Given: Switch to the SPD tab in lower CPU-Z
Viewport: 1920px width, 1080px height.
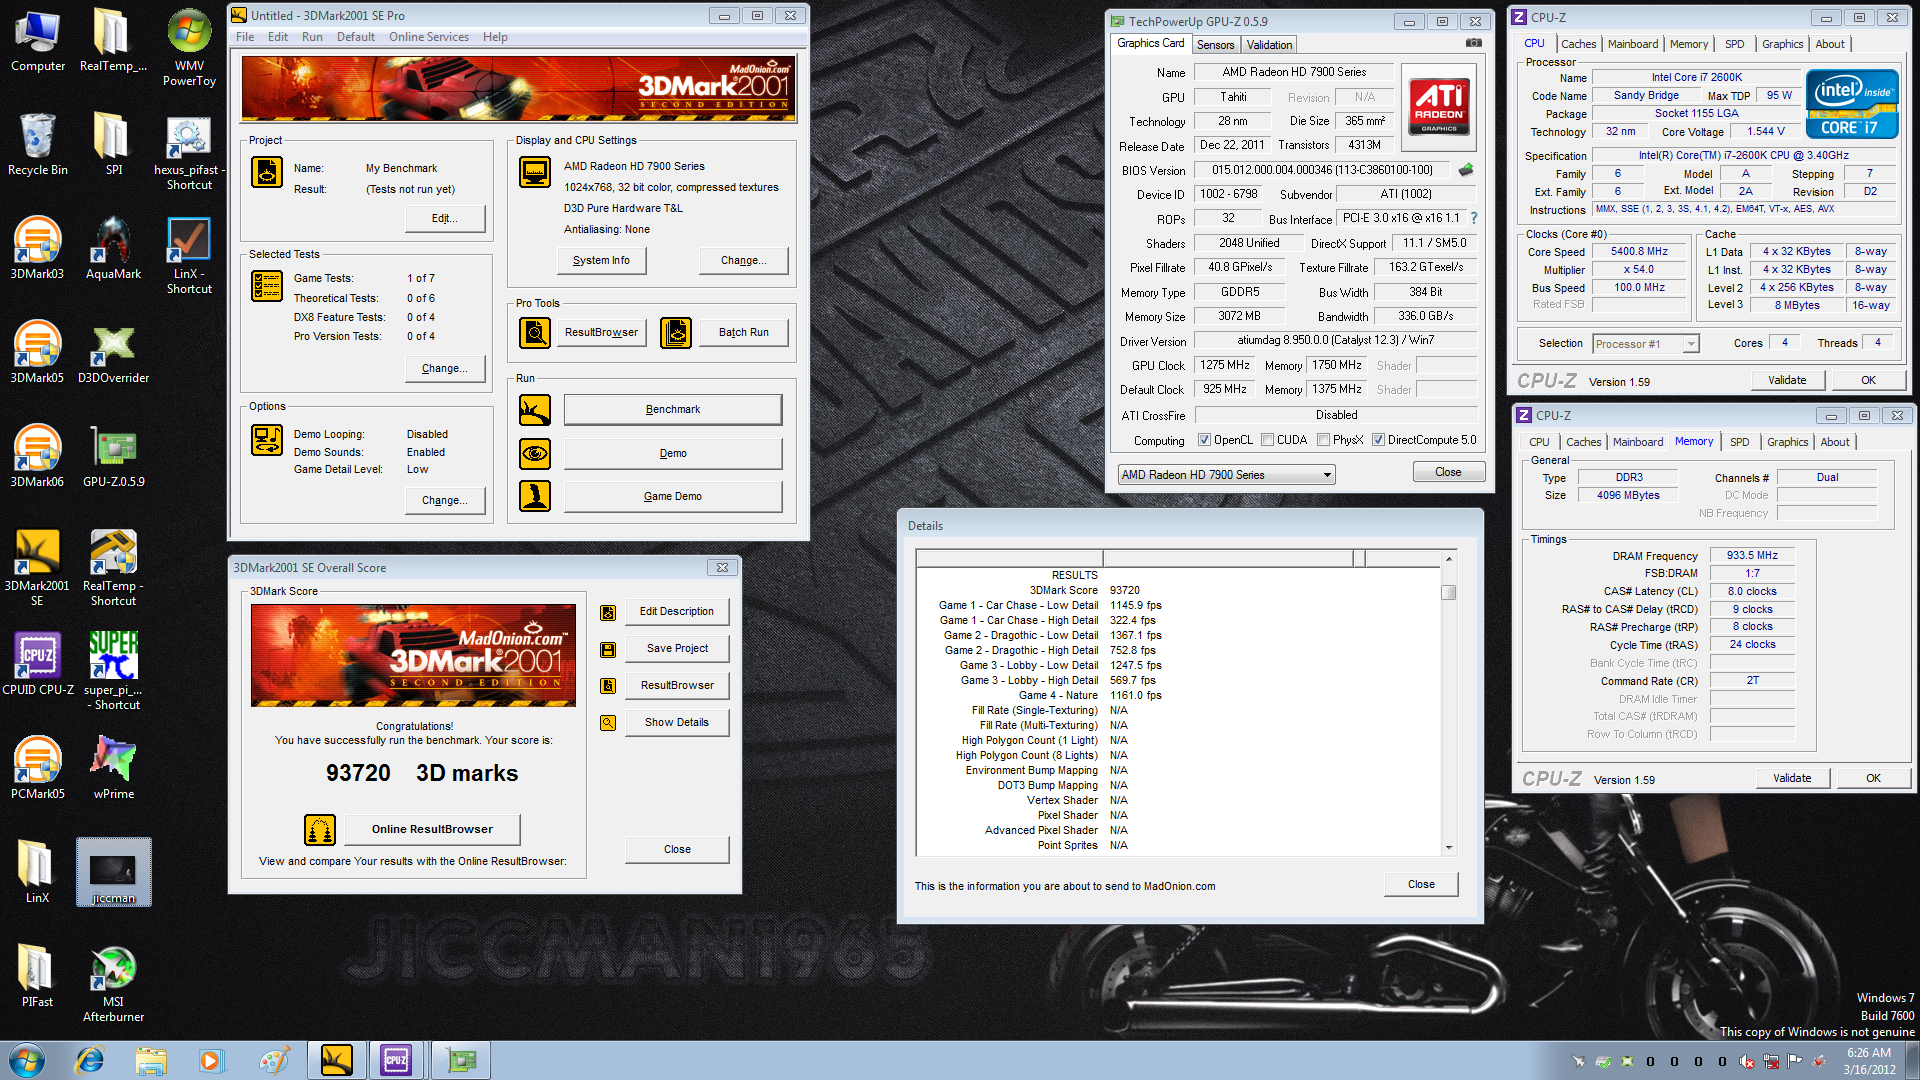Looking at the screenshot, I should (x=1740, y=442).
